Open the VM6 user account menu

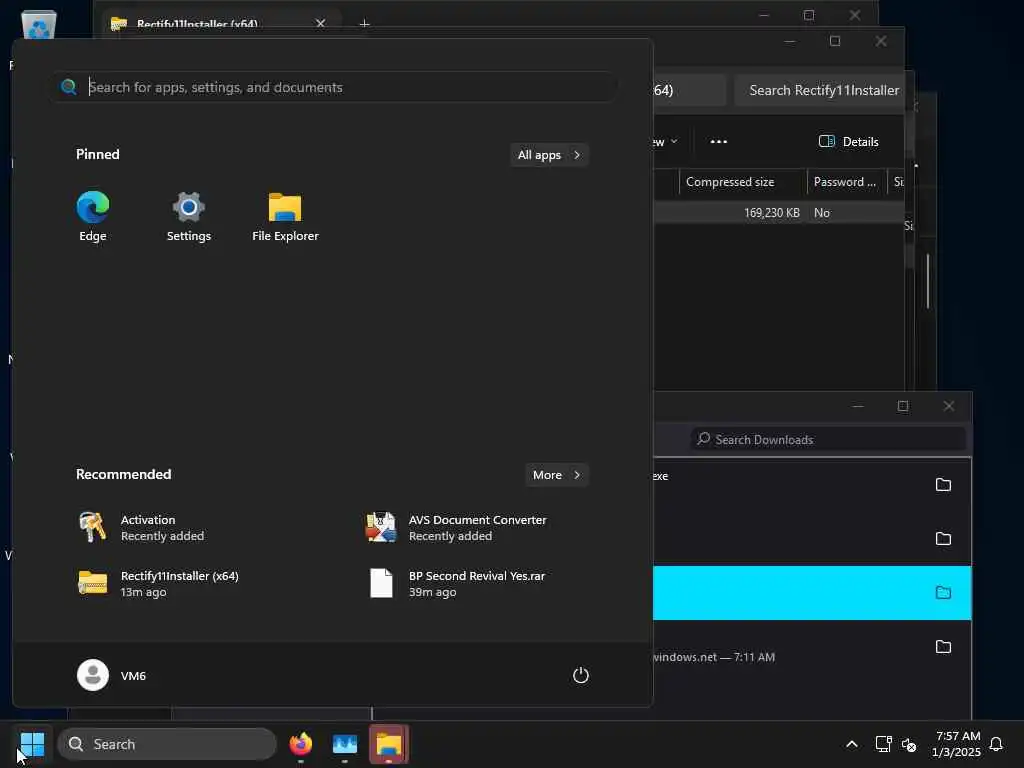pyautogui.click(x=112, y=675)
